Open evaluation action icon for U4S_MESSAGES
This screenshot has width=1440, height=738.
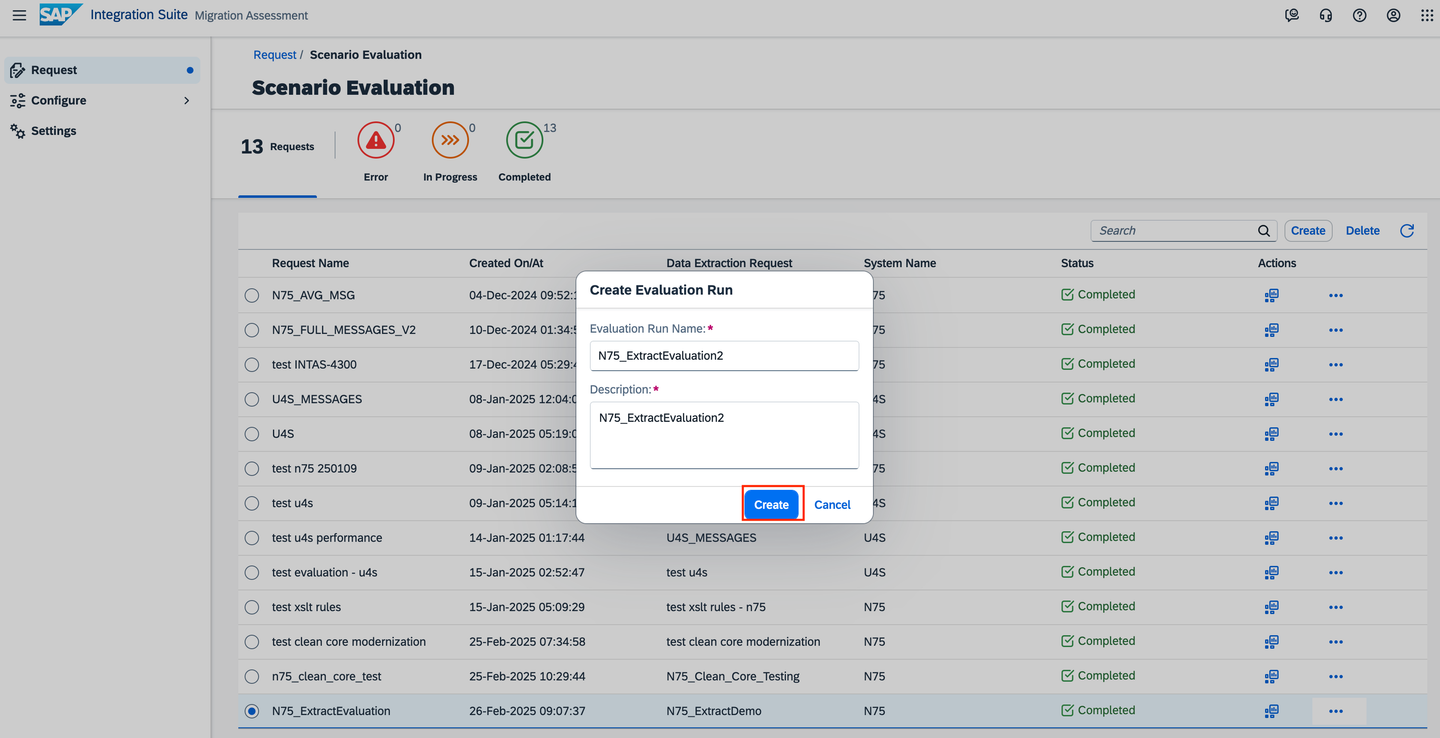pyautogui.click(x=1271, y=399)
